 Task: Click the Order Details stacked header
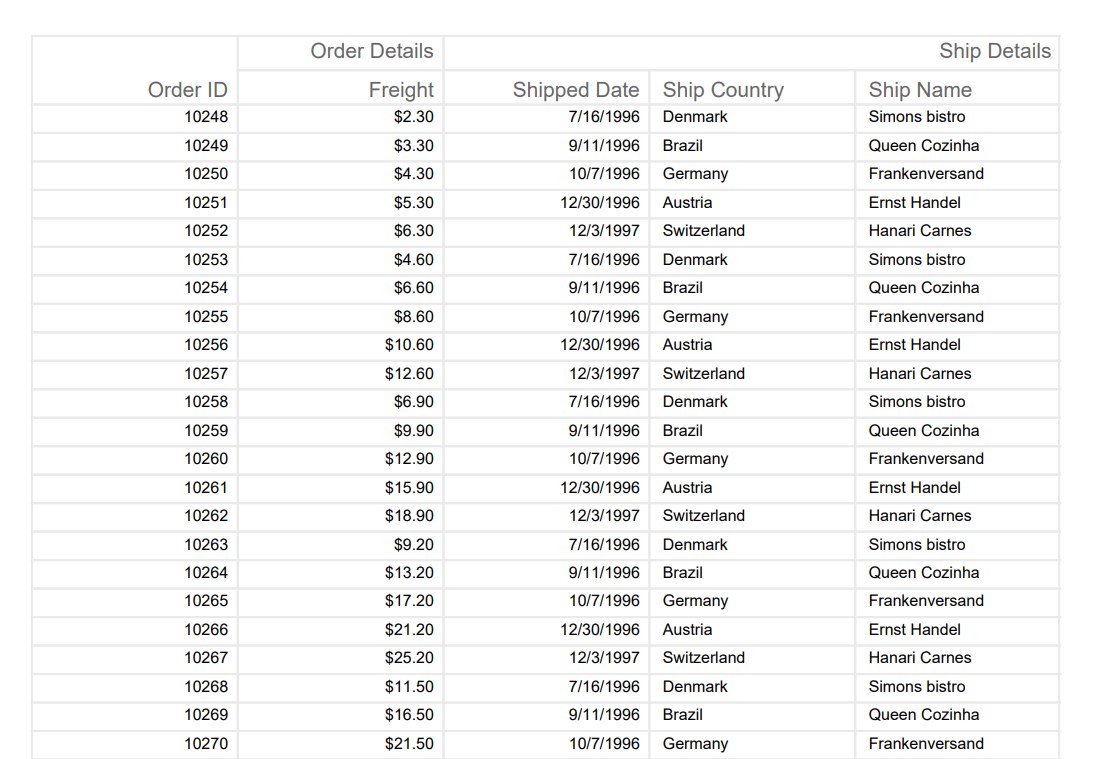[372, 51]
